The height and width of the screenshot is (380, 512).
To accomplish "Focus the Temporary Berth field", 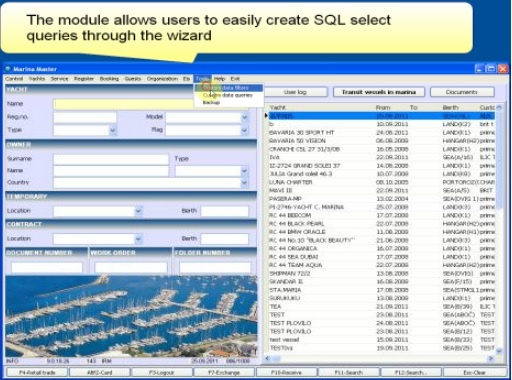I will tap(225, 211).
